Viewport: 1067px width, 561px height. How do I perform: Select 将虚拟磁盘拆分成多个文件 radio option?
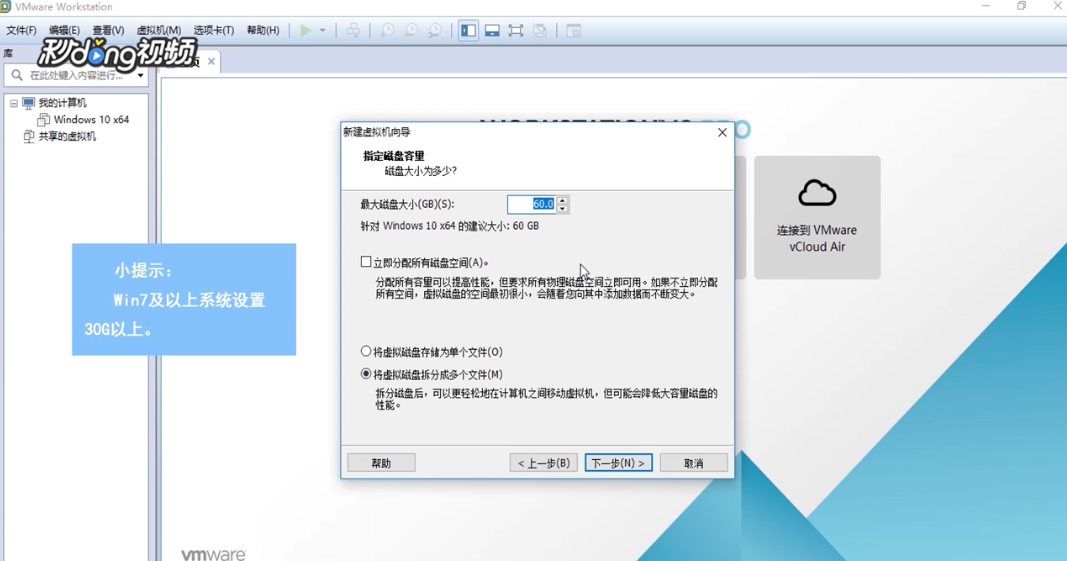click(x=366, y=374)
